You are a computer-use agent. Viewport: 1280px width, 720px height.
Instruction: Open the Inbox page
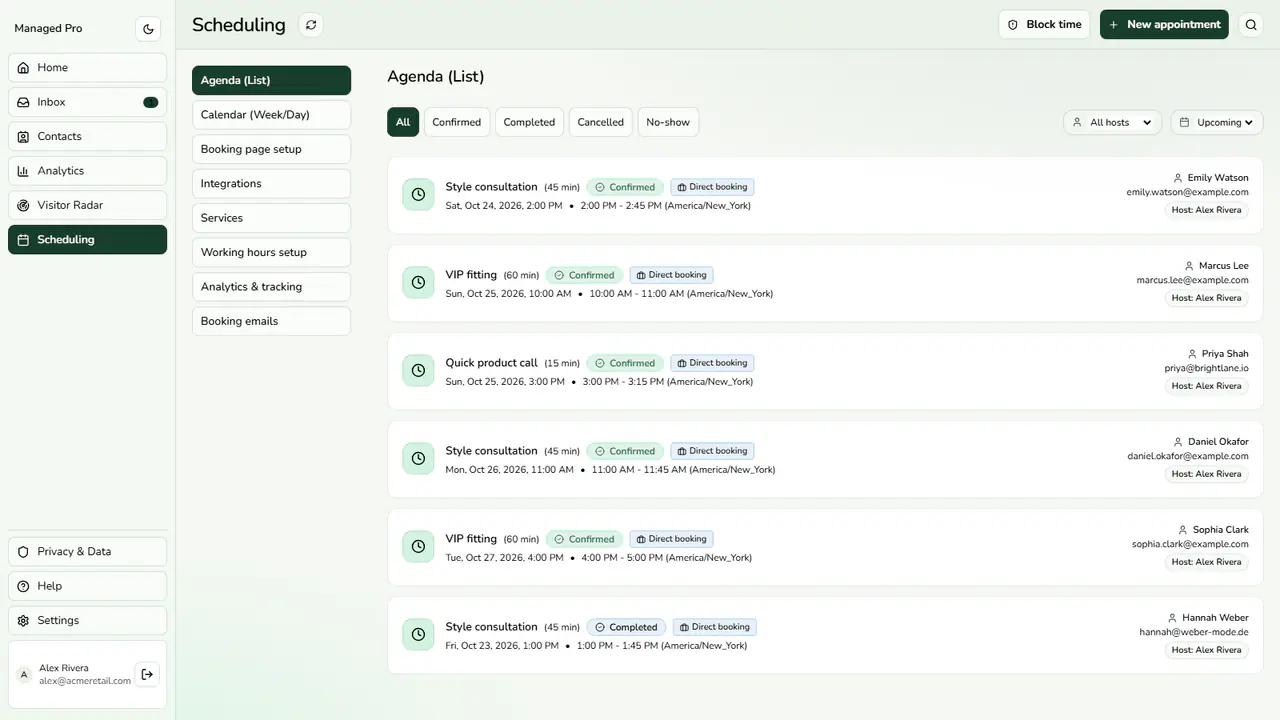click(88, 102)
